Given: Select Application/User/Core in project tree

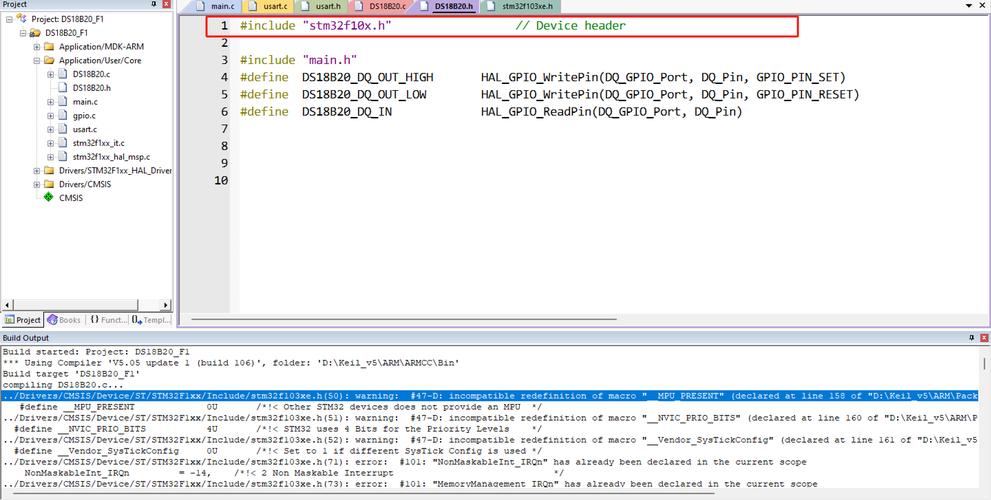Looking at the screenshot, I should 100,61.
